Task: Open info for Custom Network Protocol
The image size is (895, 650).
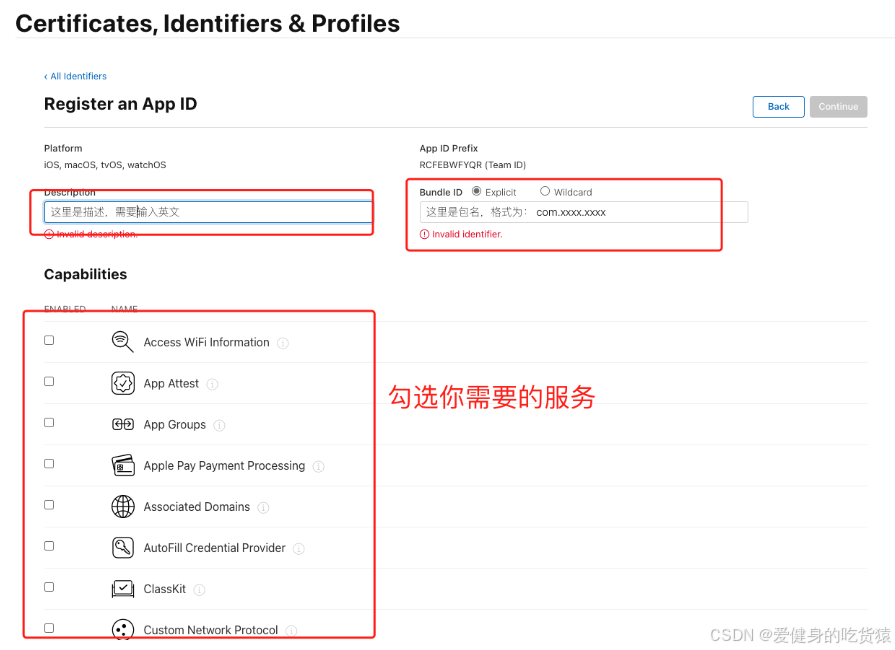Action: (291, 631)
